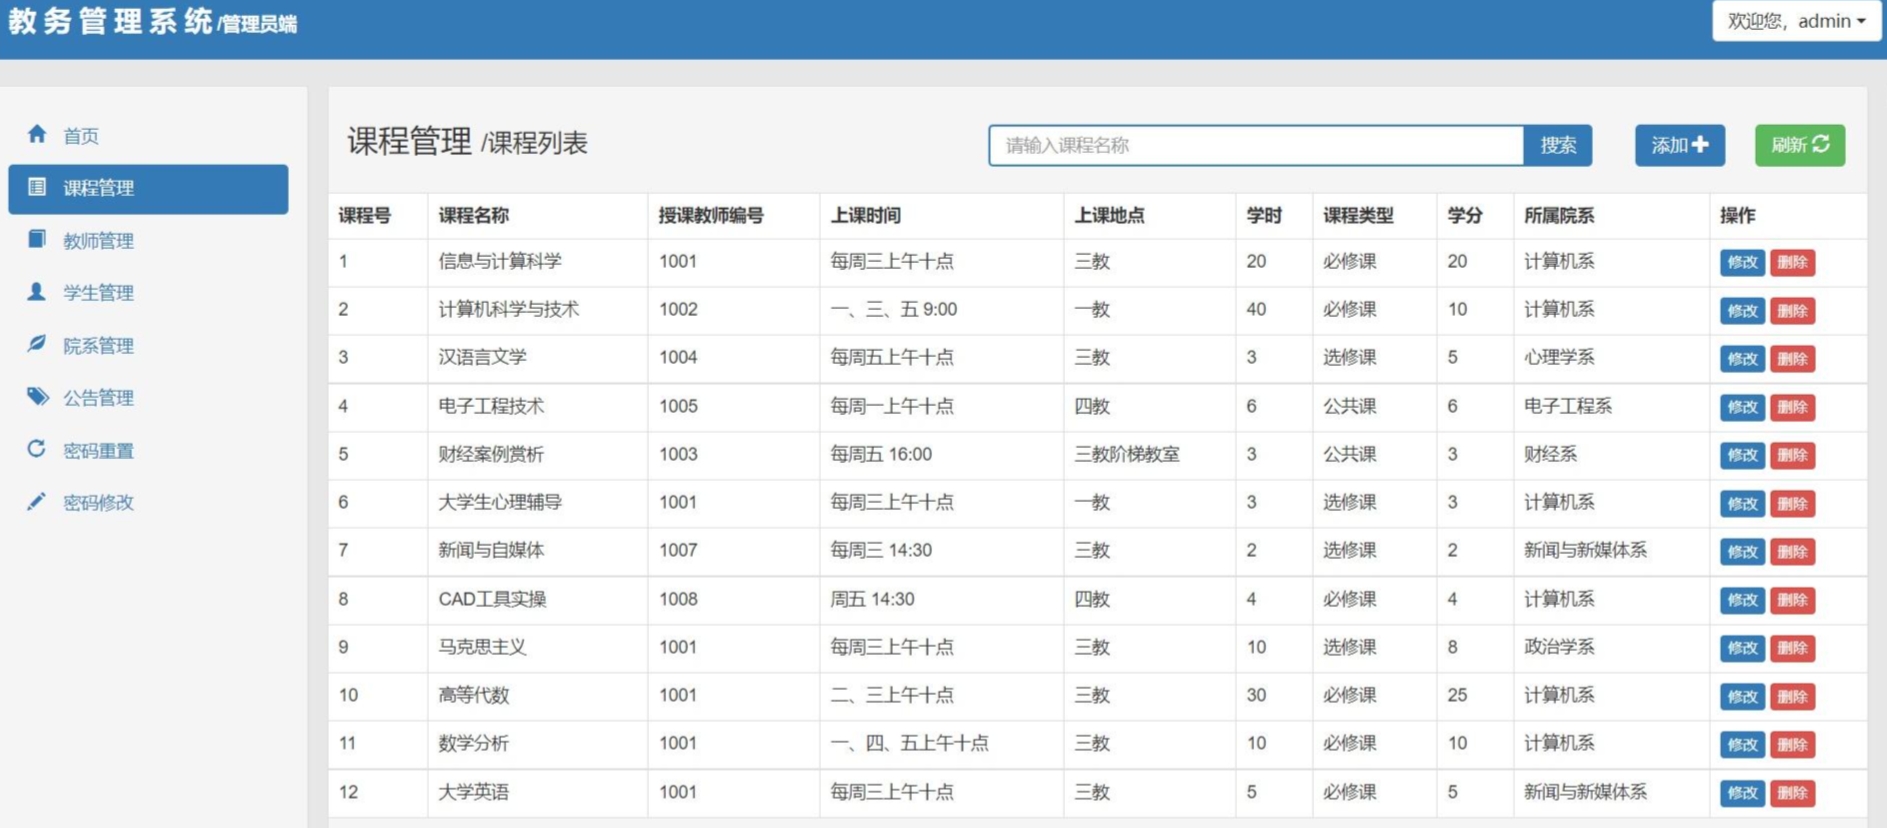The width and height of the screenshot is (1887, 828).
Task: Click 修改 for 大学英语
Action: click(x=1742, y=793)
